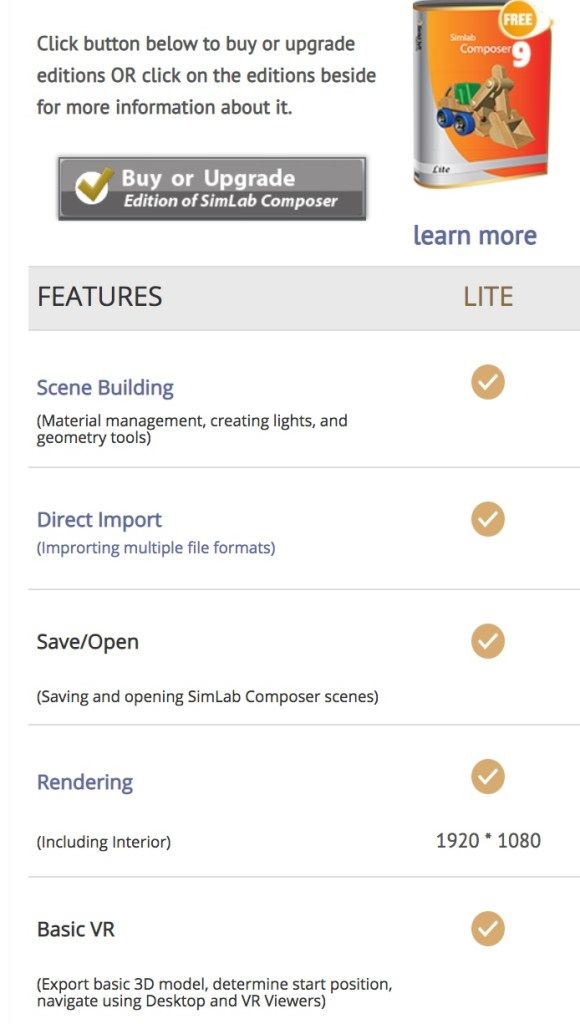This screenshot has width=580, height=1024.
Task: Click the Buy or Upgrade button
Action: pyautogui.click(x=212, y=188)
